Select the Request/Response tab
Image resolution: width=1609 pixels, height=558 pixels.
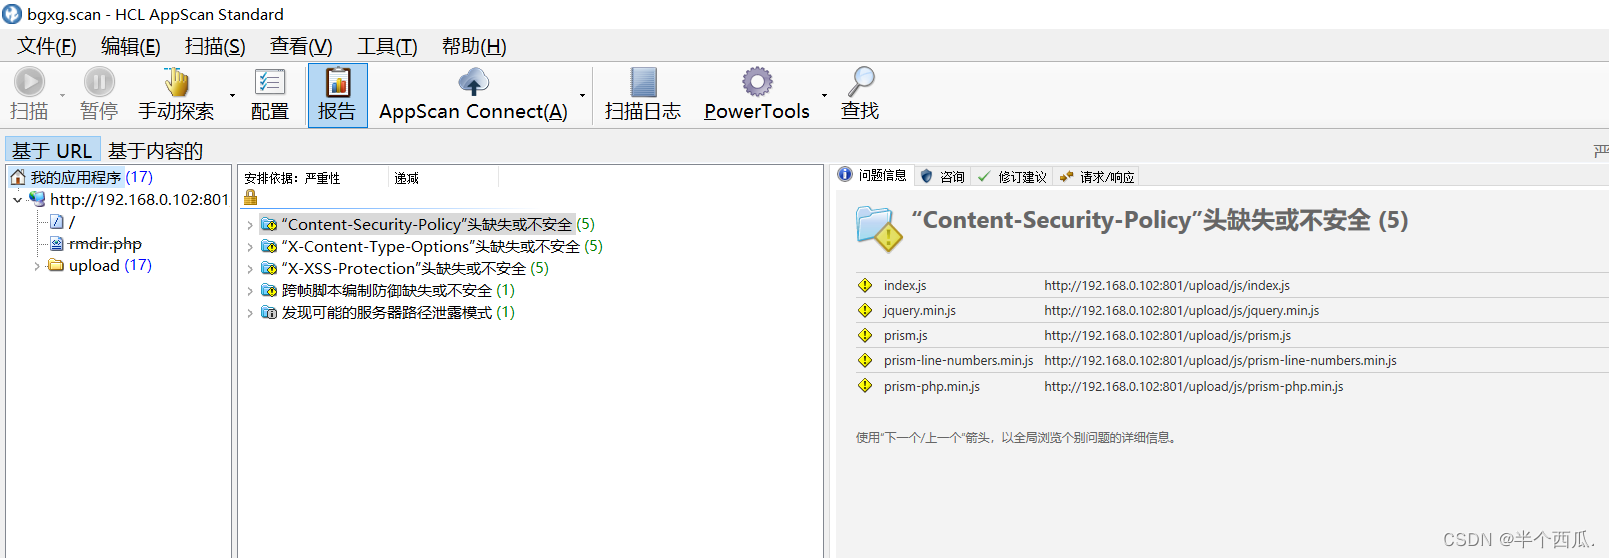[x=1097, y=176]
